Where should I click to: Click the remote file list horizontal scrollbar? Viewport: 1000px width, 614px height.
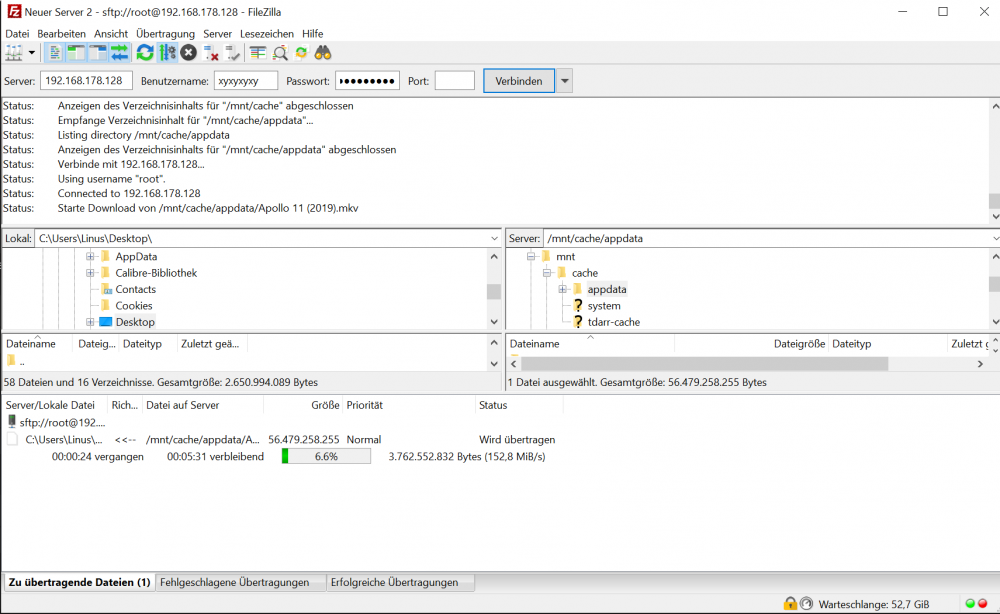click(704, 363)
